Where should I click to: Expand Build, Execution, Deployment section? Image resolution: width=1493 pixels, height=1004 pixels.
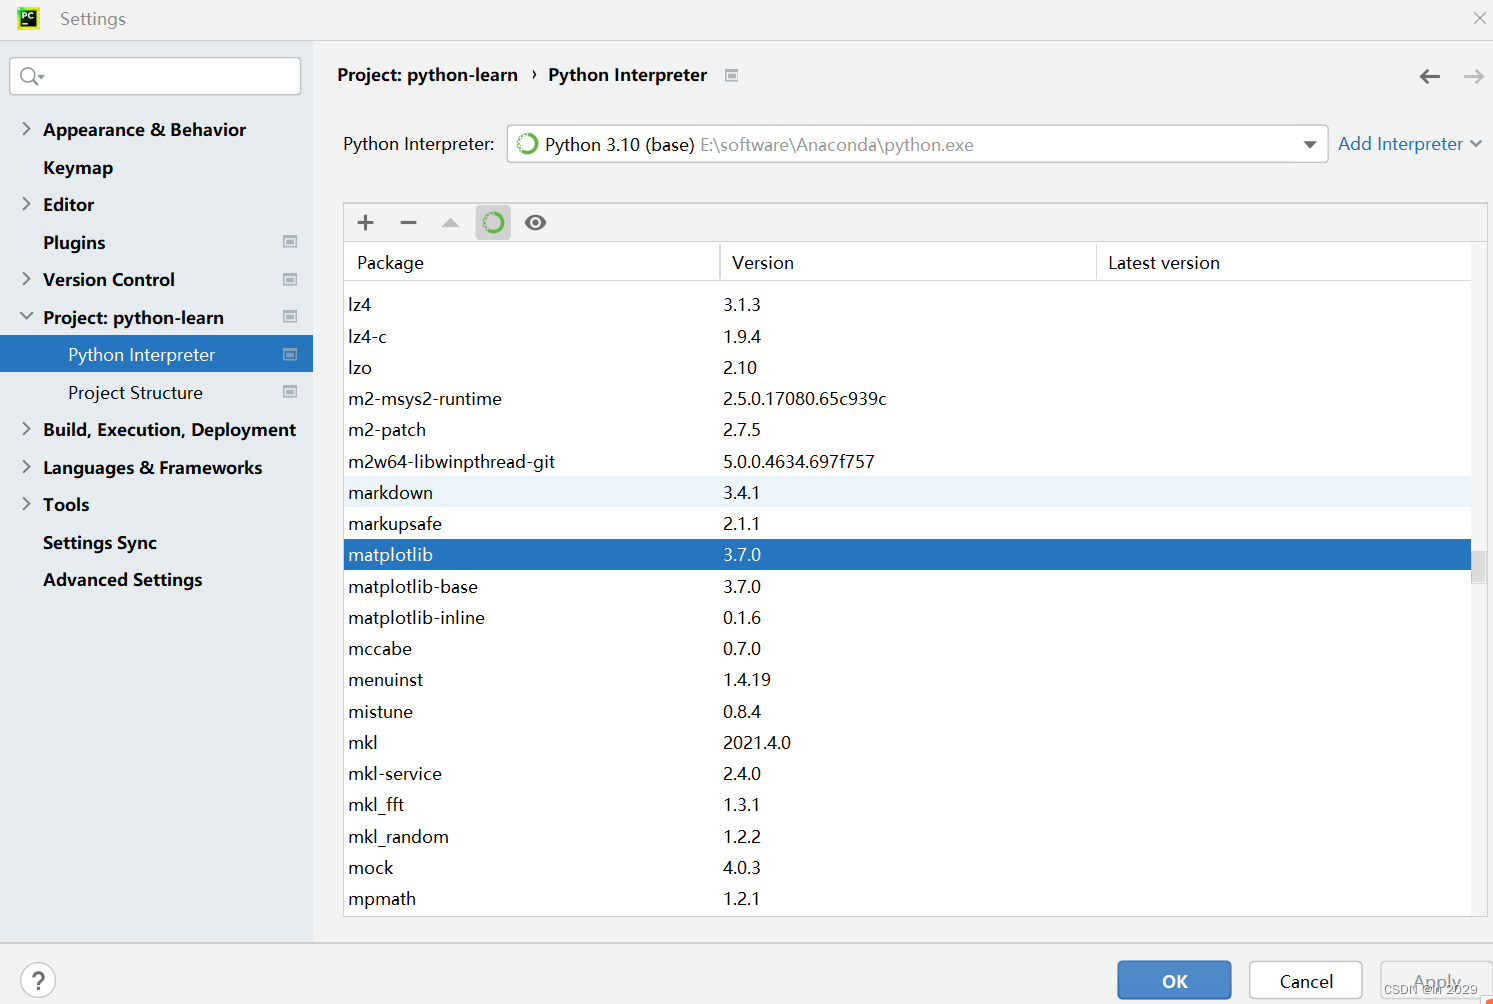click(26, 428)
